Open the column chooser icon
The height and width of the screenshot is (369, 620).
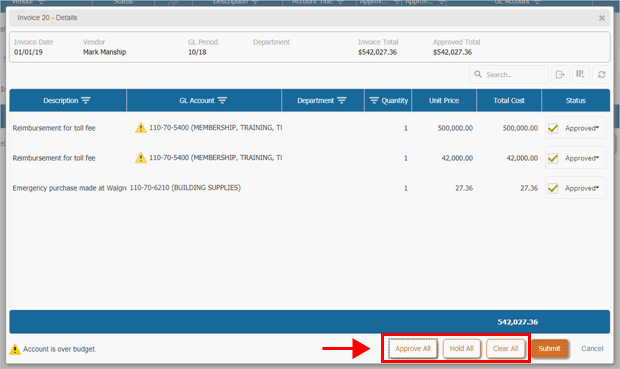click(580, 74)
